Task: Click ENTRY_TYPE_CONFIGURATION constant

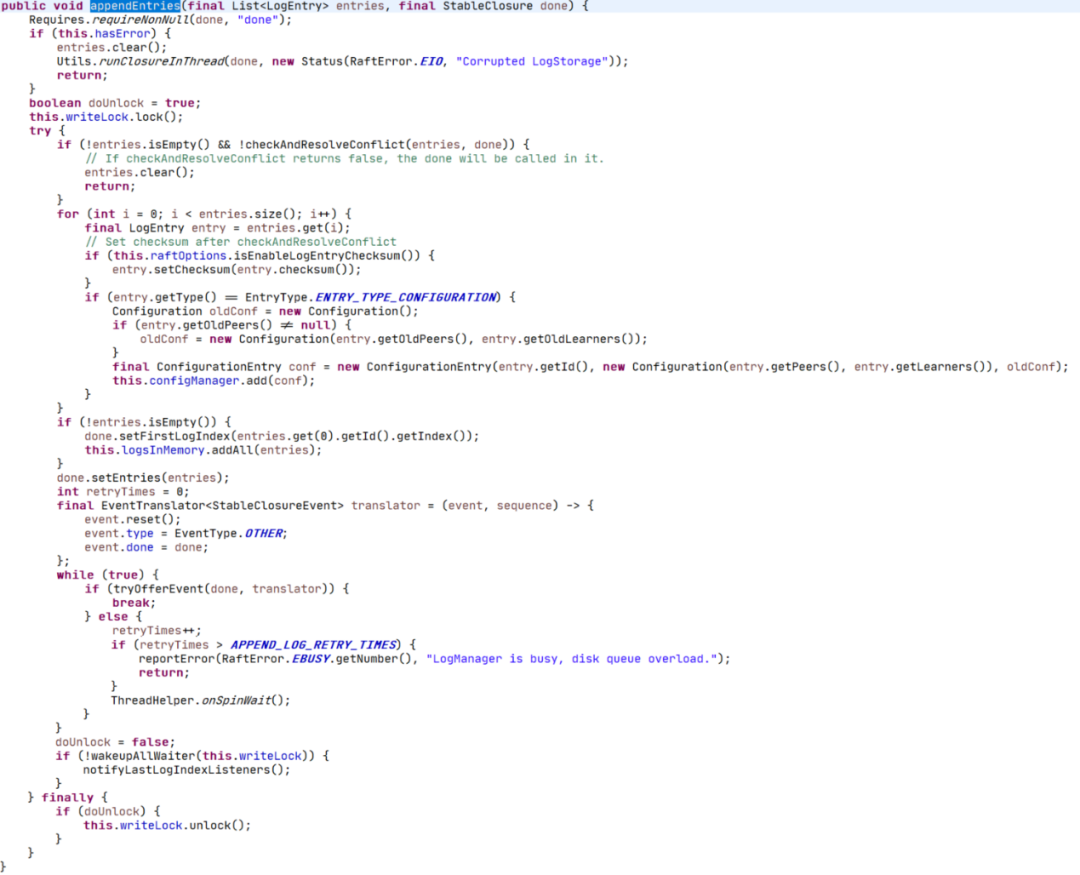Action: (x=405, y=297)
